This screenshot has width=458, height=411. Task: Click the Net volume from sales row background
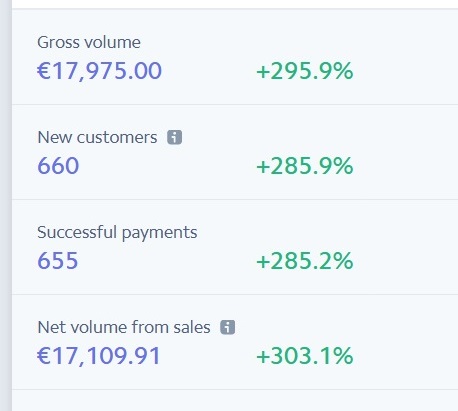[x=235, y=342]
